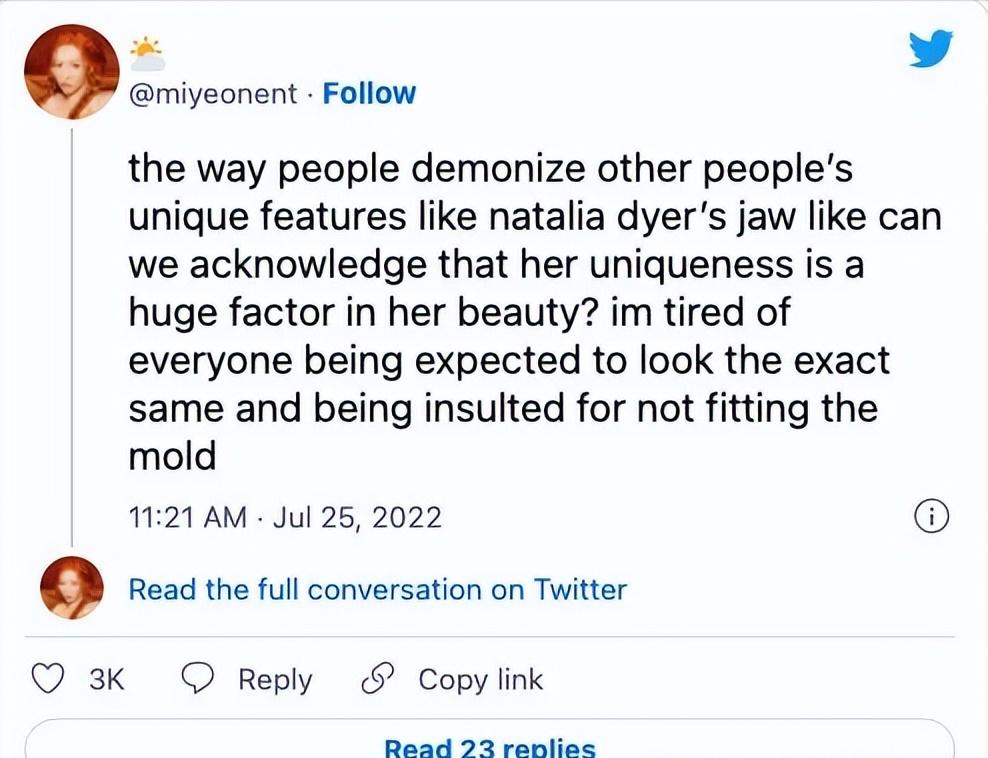Click the small avatar beside the conversation link
Image resolution: width=988 pixels, height=758 pixels.
click(71, 588)
